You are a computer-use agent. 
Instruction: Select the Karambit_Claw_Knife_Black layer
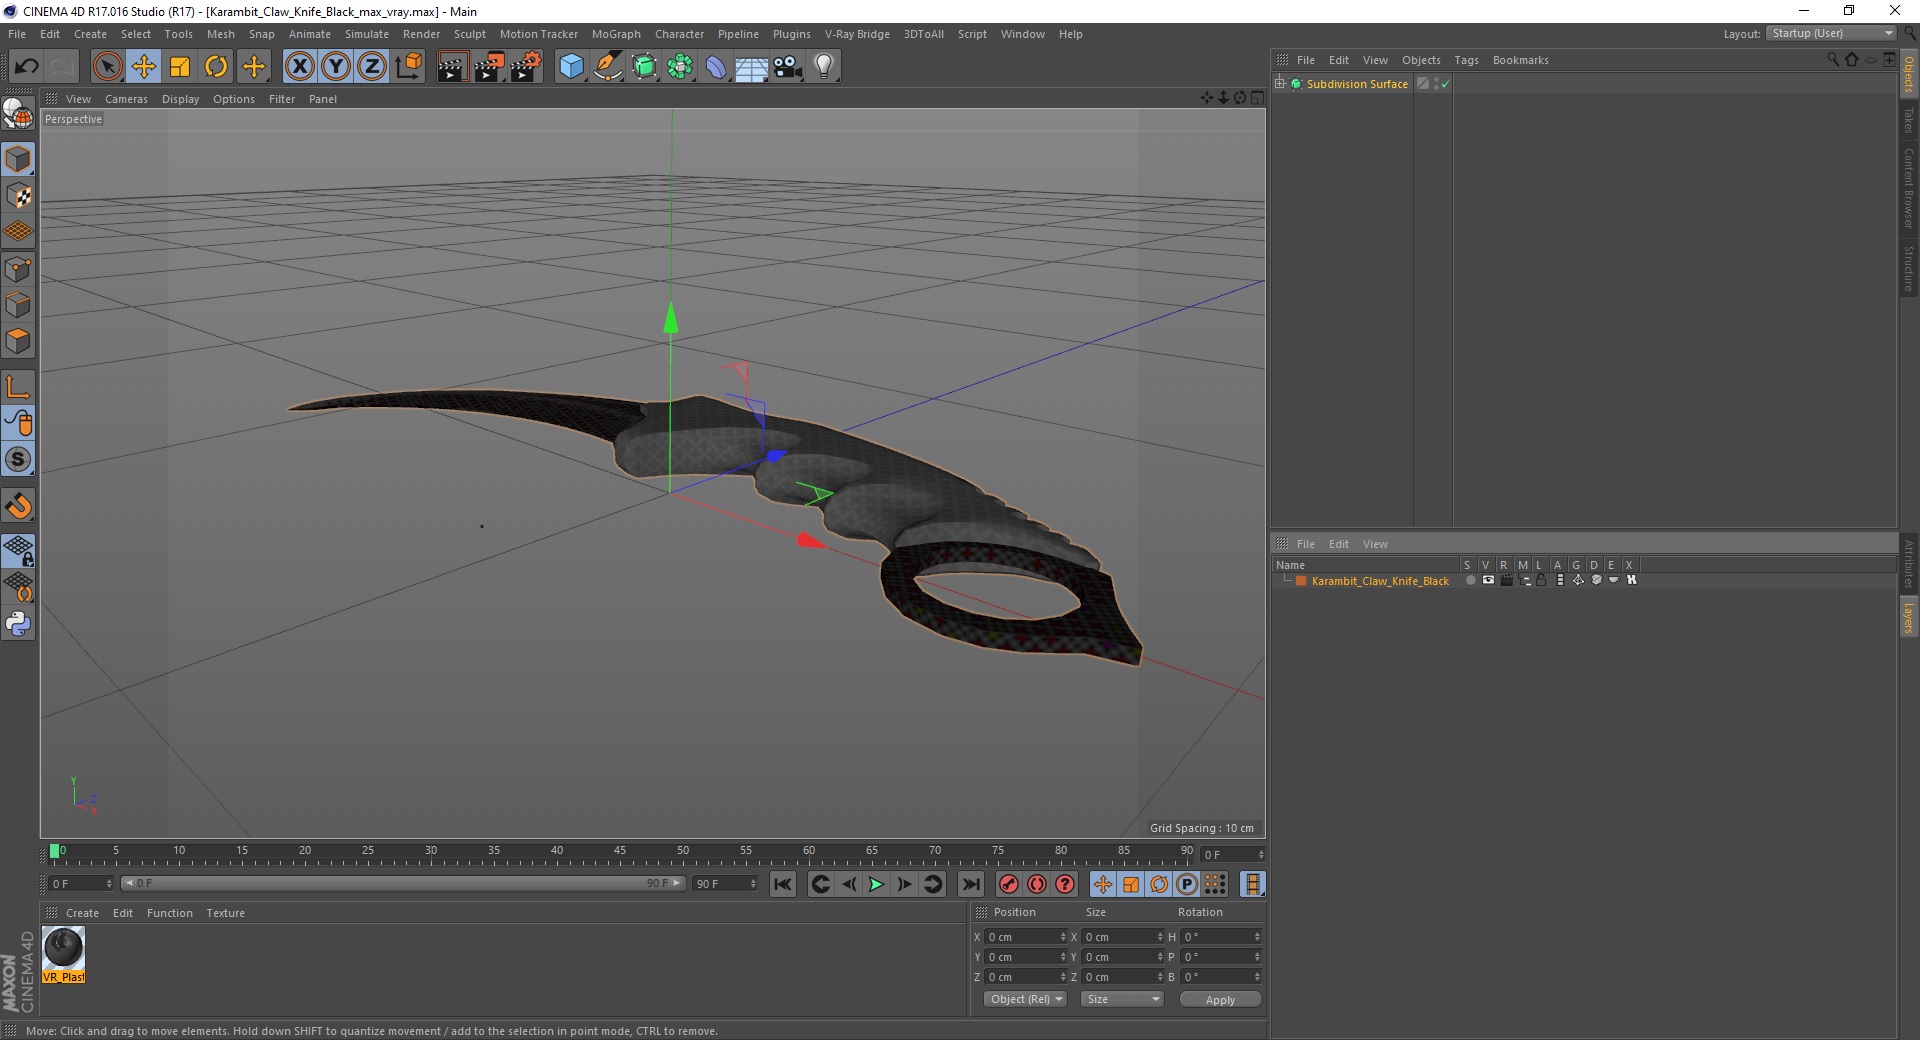click(1380, 581)
